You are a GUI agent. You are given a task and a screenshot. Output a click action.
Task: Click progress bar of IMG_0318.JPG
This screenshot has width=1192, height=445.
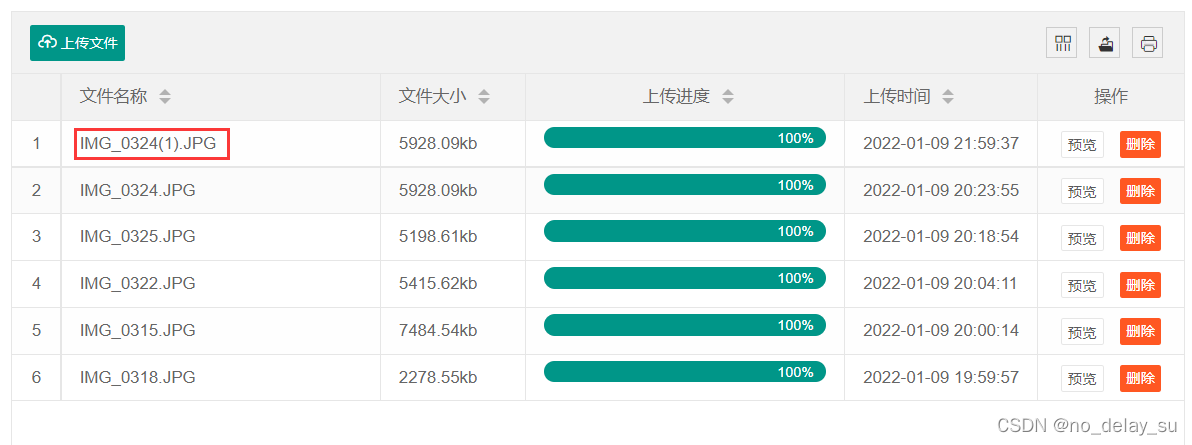(x=685, y=372)
